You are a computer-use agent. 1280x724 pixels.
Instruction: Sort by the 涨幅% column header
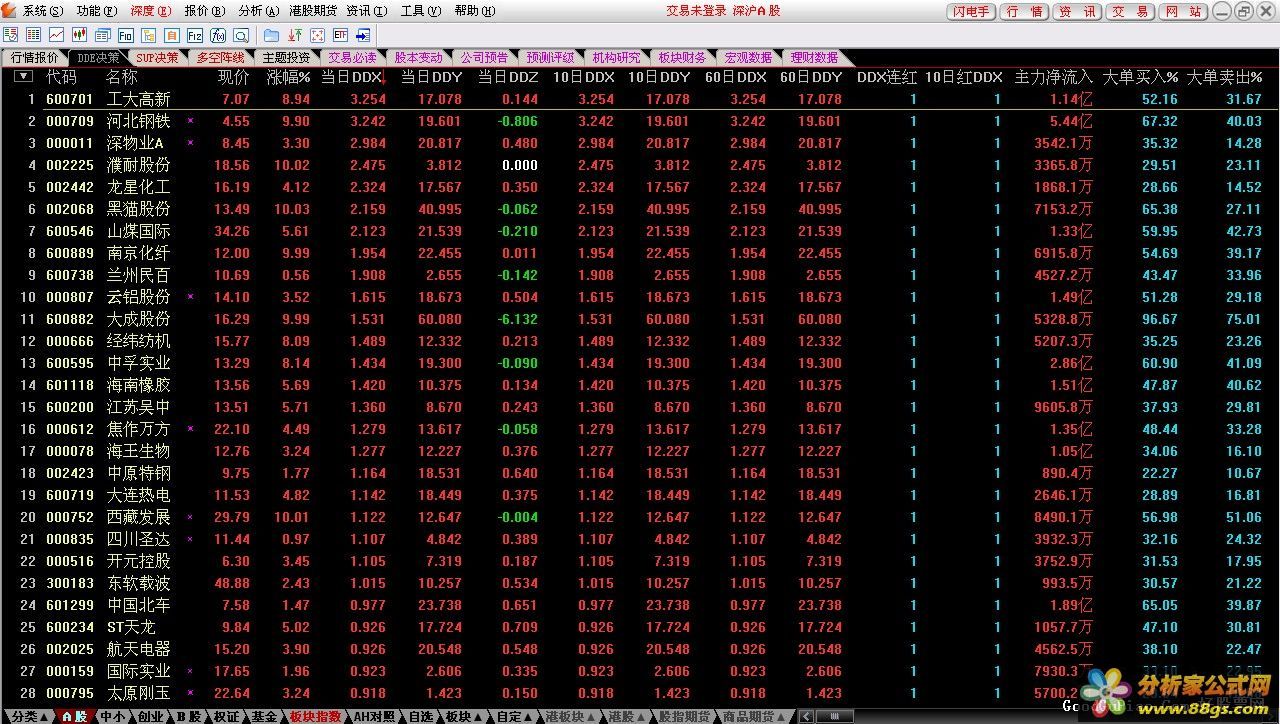[288, 77]
